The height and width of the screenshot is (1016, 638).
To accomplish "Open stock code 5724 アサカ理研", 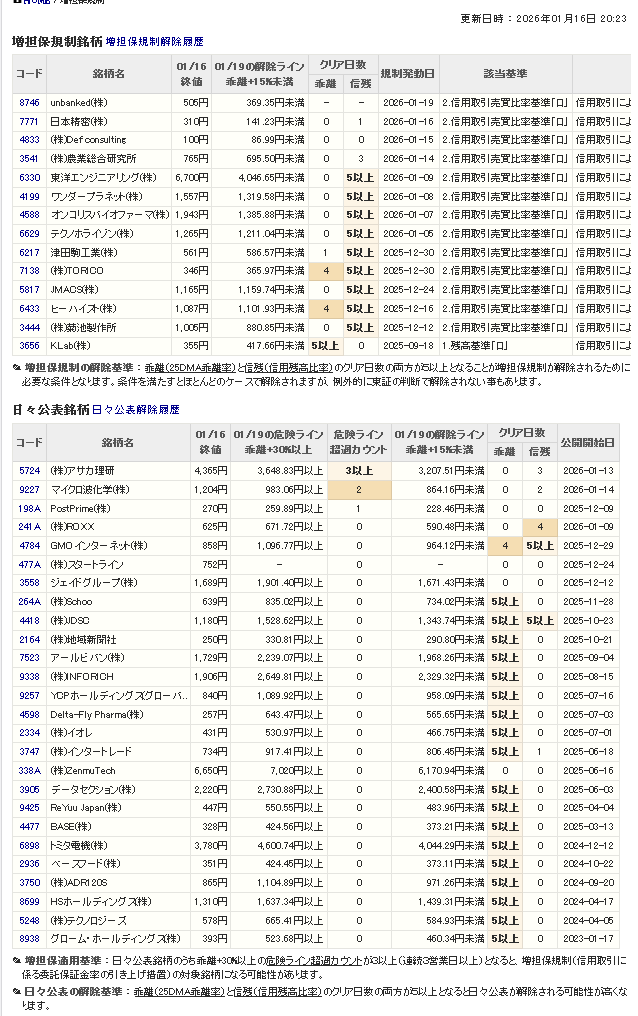I will pyautogui.click(x=29, y=470).
